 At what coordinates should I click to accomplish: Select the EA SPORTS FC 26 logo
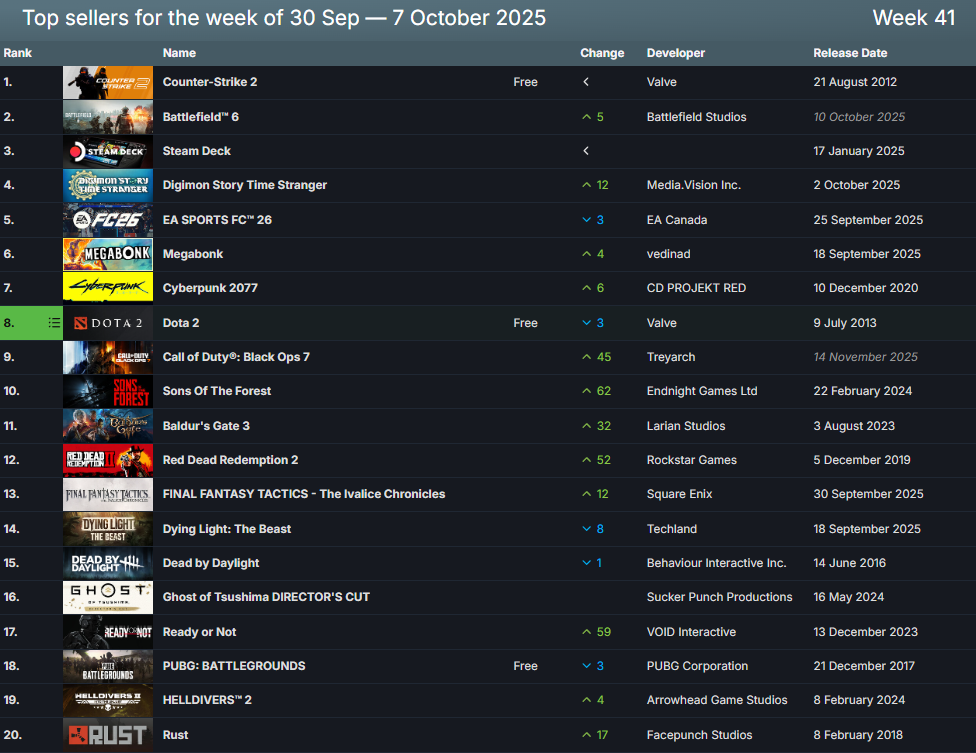click(108, 220)
